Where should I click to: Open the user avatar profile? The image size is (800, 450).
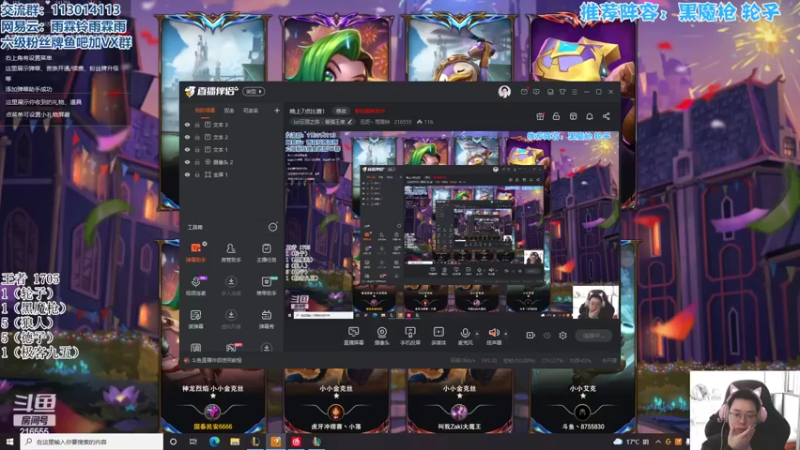(x=504, y=92)
